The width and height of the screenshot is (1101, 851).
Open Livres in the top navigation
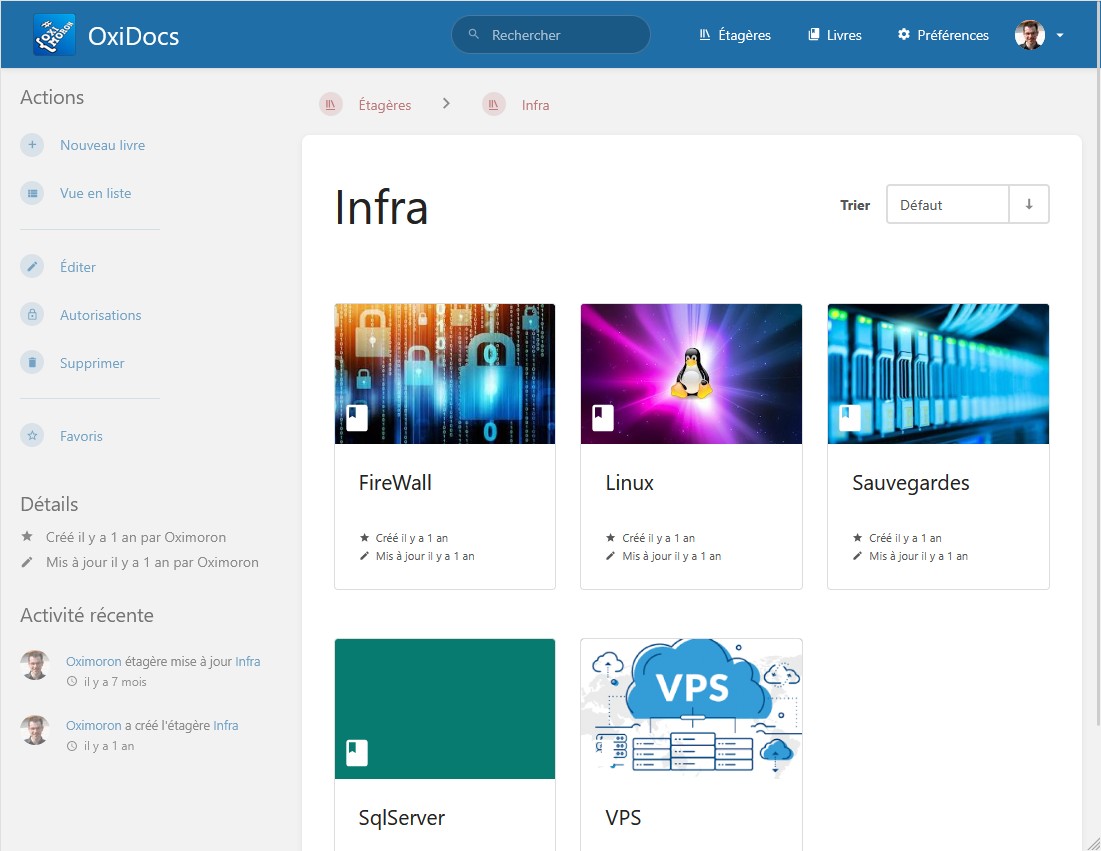(835, 35)
